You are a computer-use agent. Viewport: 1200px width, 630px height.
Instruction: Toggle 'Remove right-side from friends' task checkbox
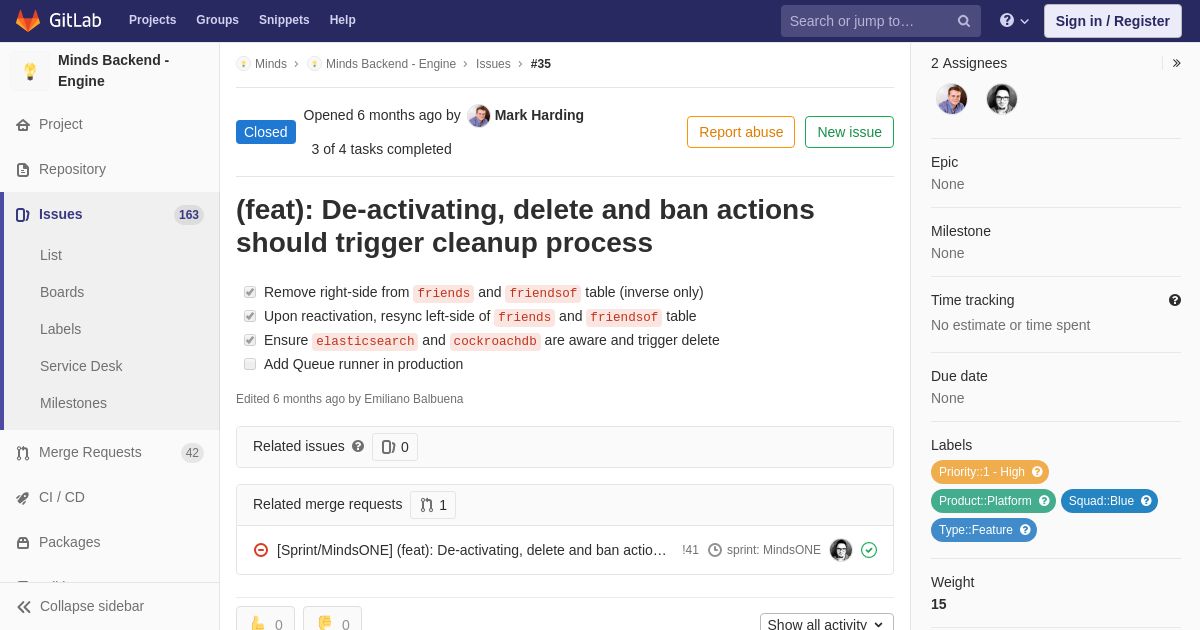(x=250, y=292)
